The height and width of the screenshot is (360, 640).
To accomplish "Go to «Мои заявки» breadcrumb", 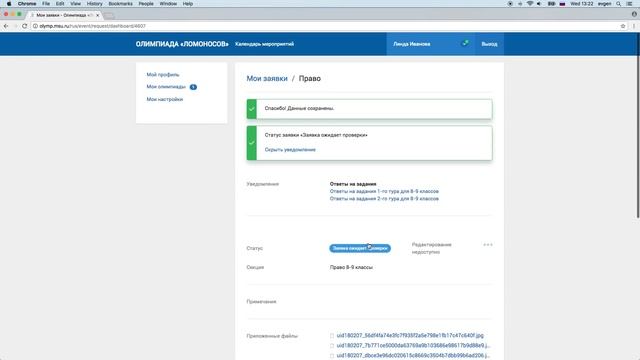I will click(x=267, y=78).
